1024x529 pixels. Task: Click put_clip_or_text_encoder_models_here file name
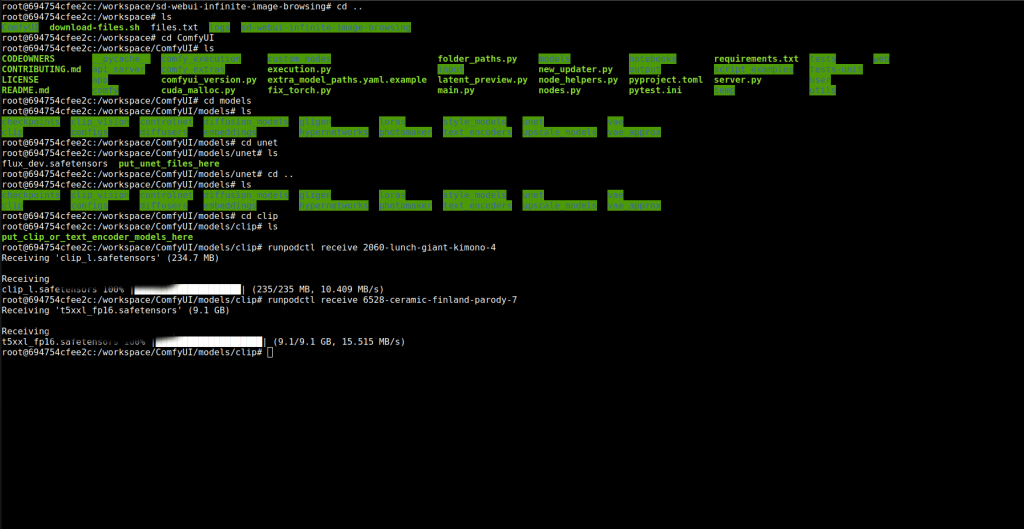pos(97,237)
